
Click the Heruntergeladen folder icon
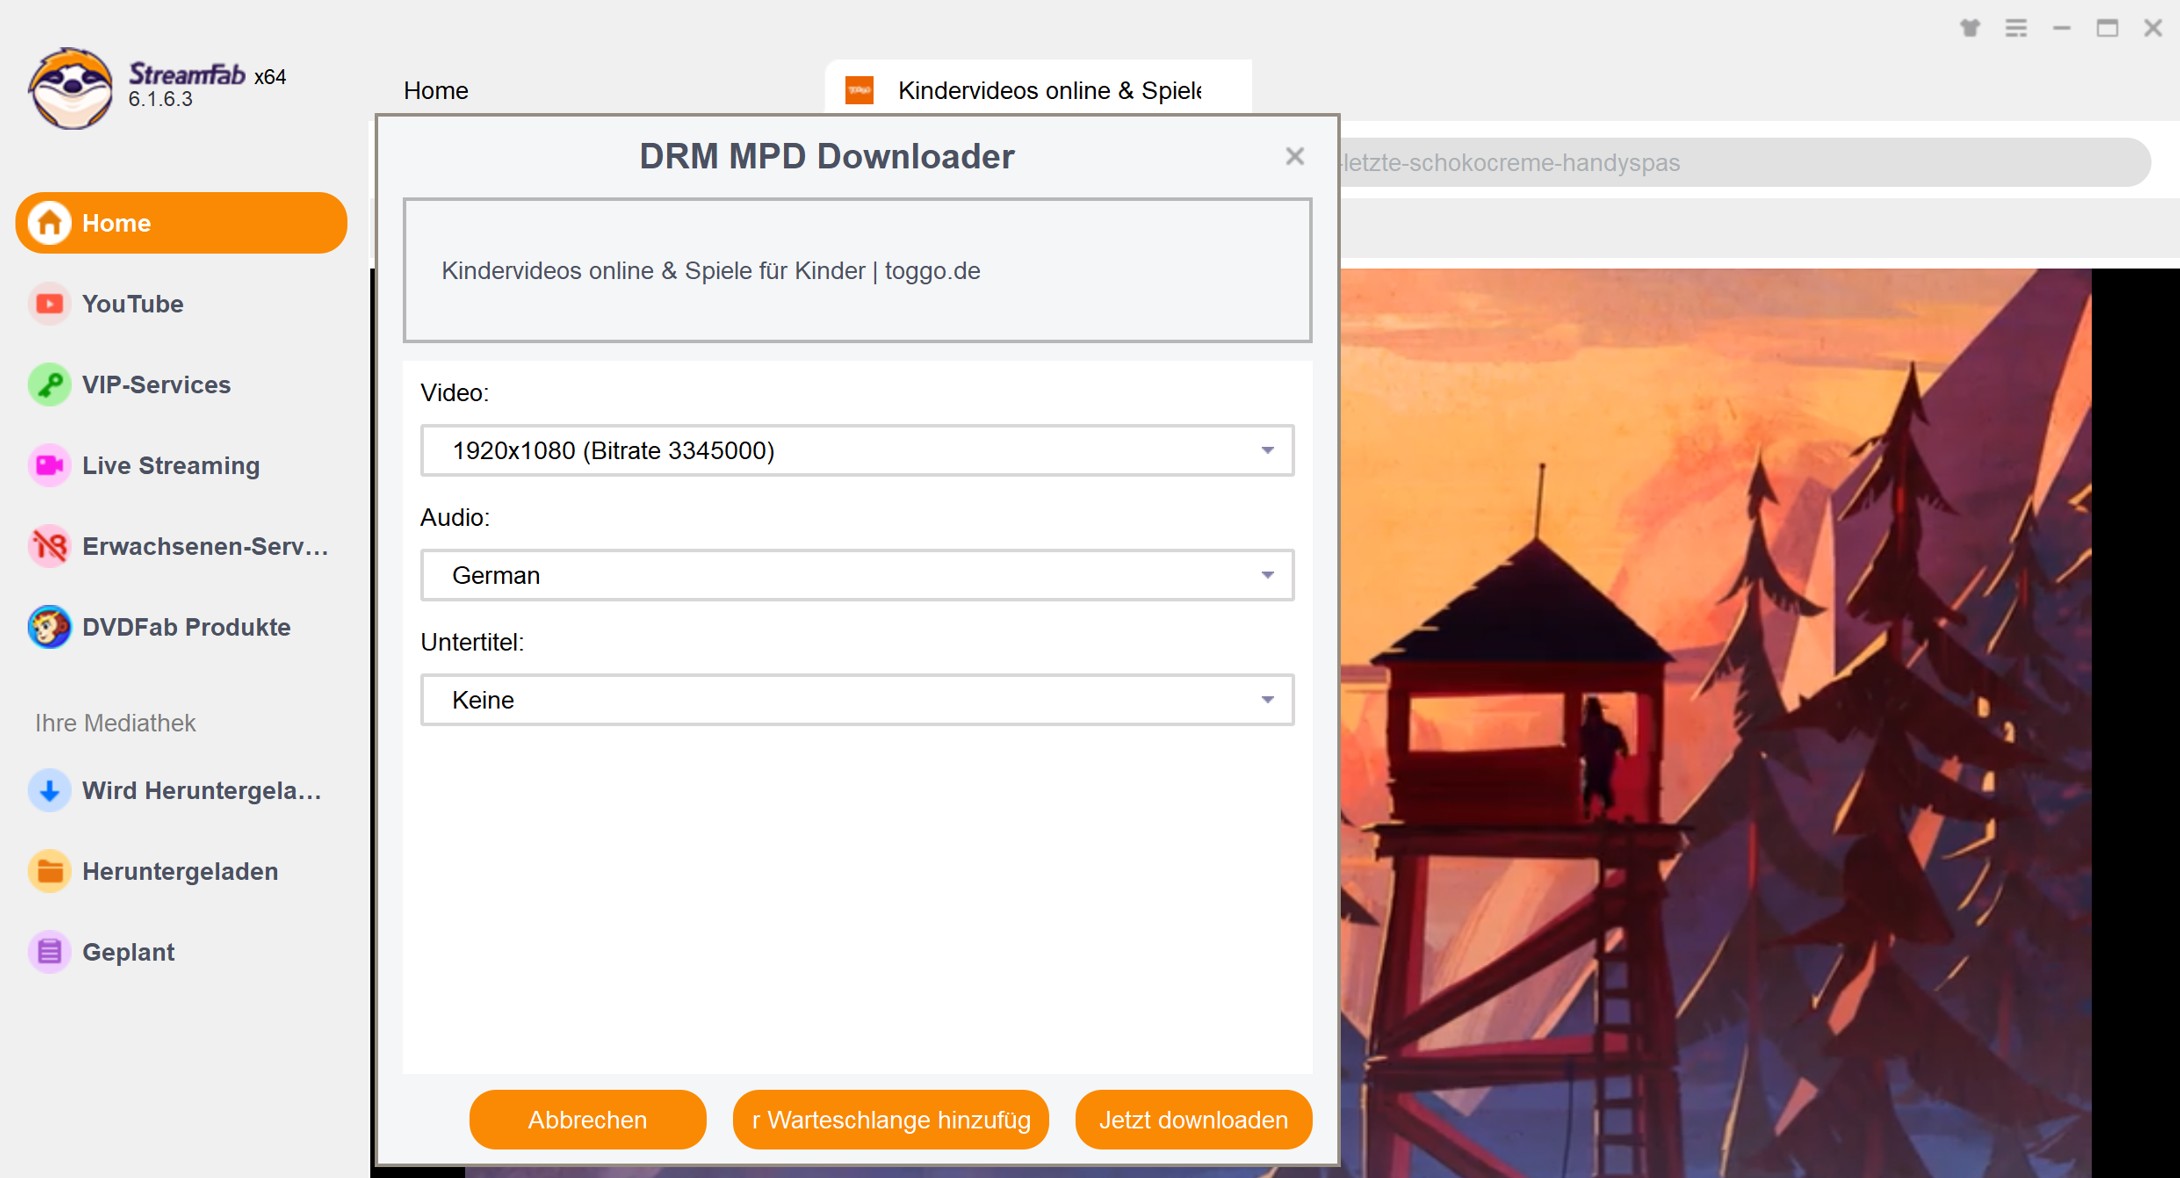click(49, 872)
